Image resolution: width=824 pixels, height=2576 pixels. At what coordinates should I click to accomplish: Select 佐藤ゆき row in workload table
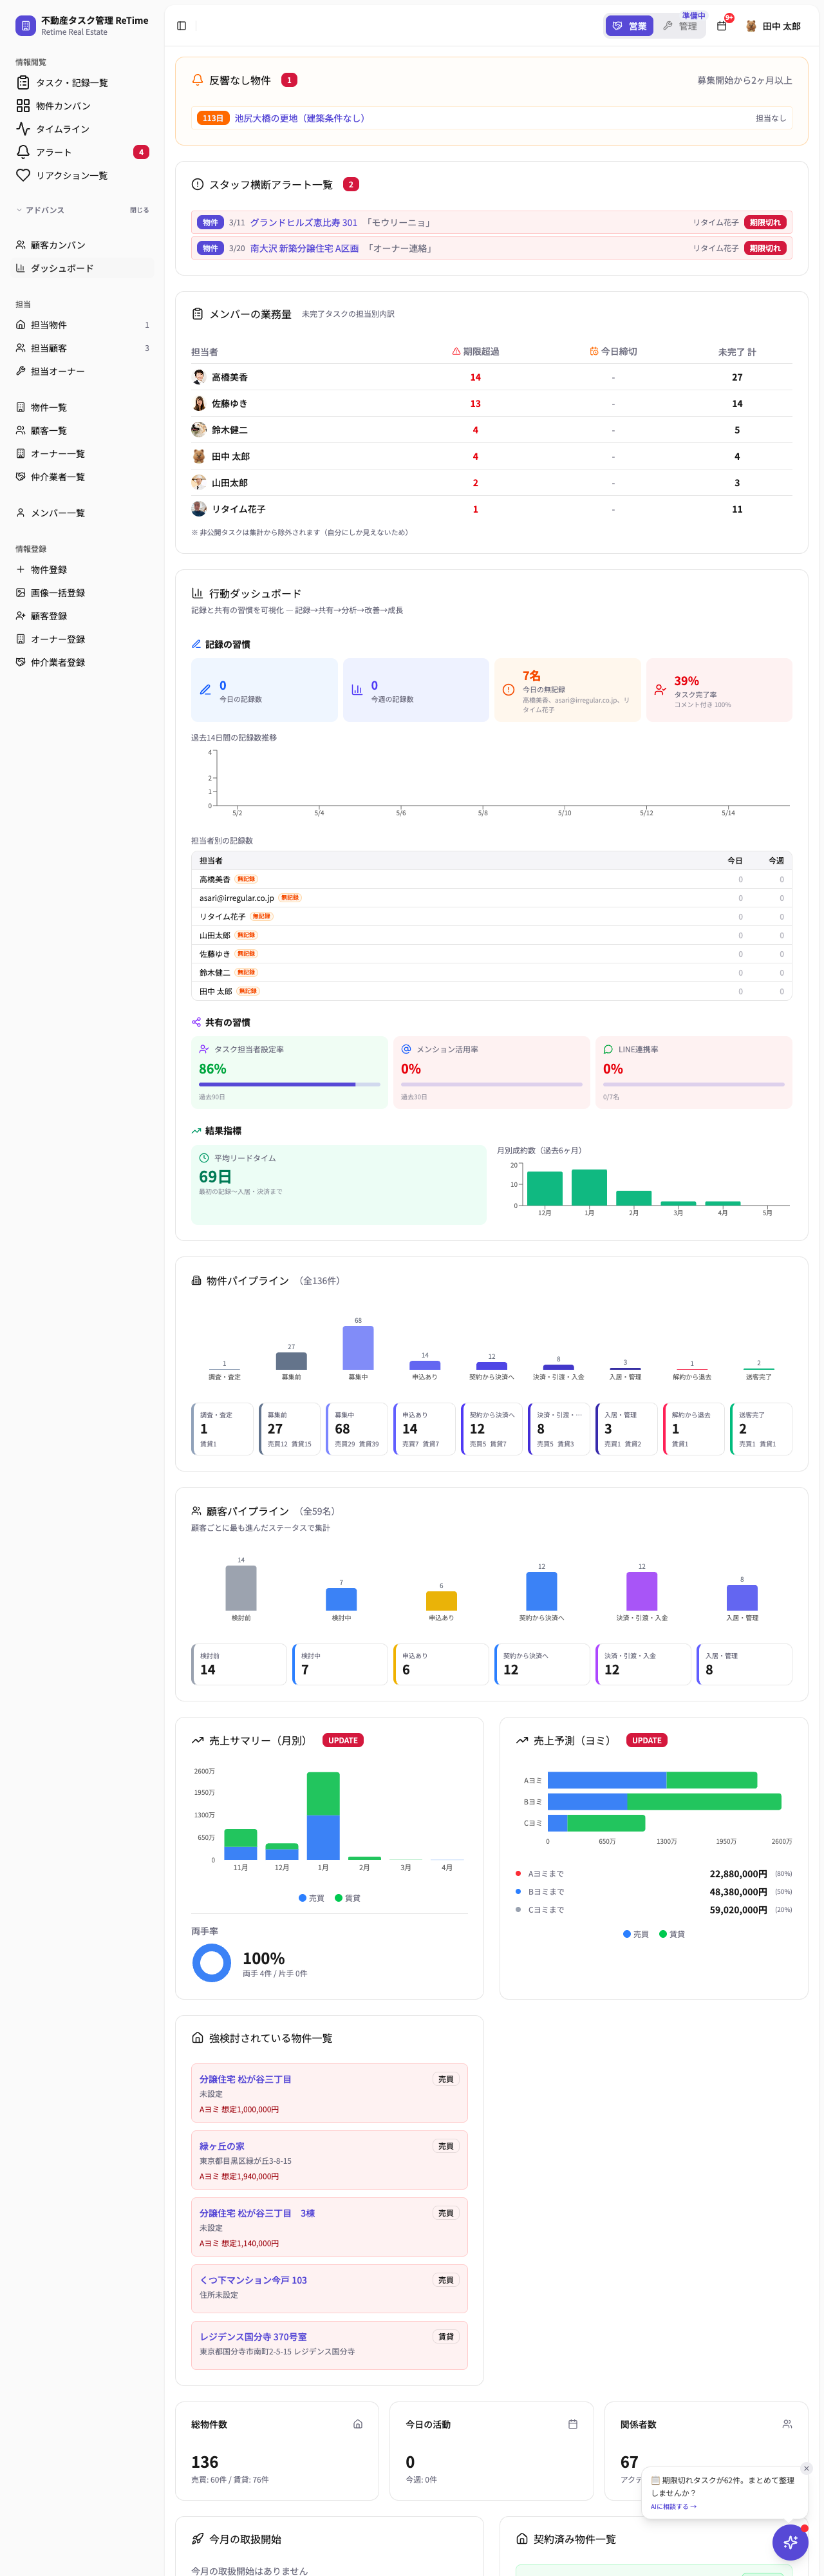491,404
